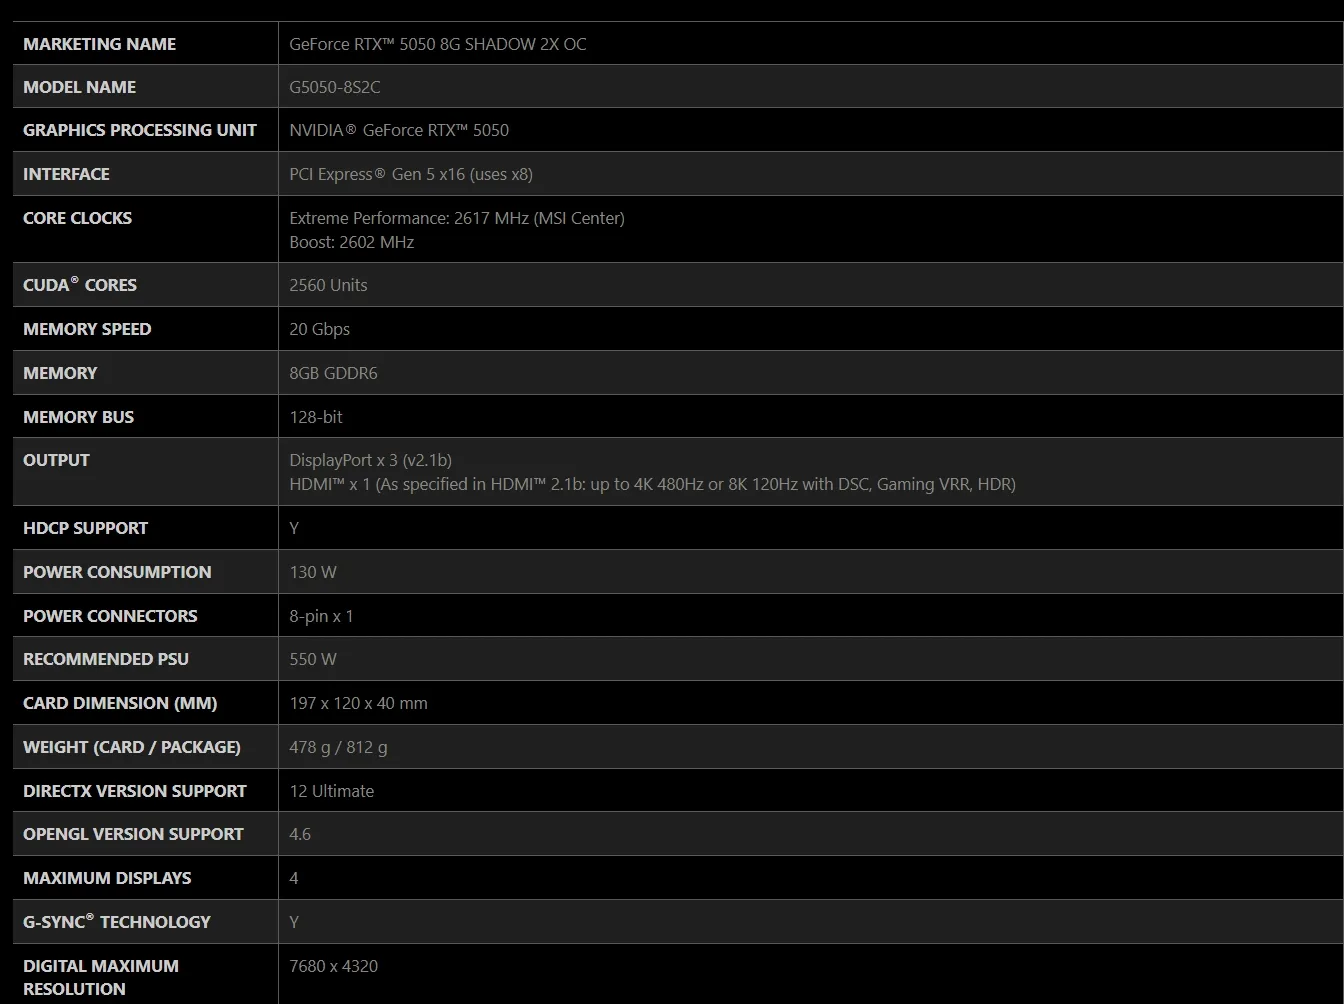Click the 8-pin x 1 power connectors value
1344x1004 pixels.
pyautogui.click(x=321, y=616)
